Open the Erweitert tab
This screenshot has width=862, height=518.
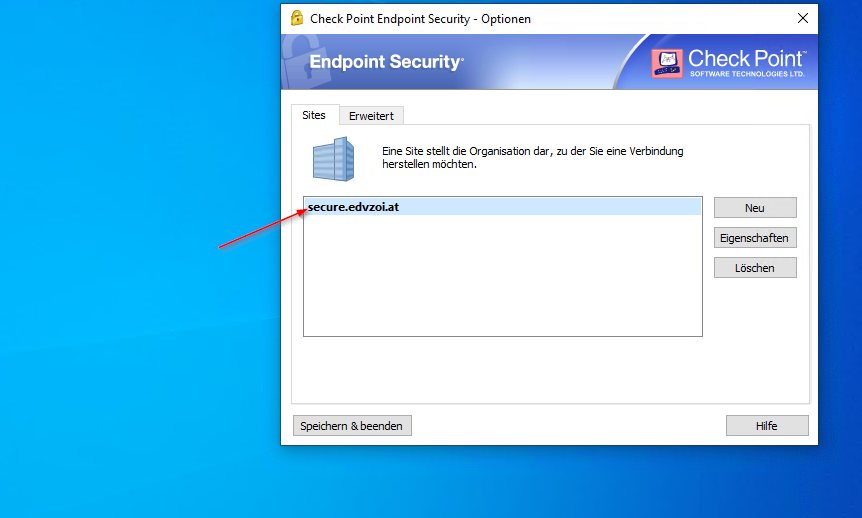tap(371, 116)
